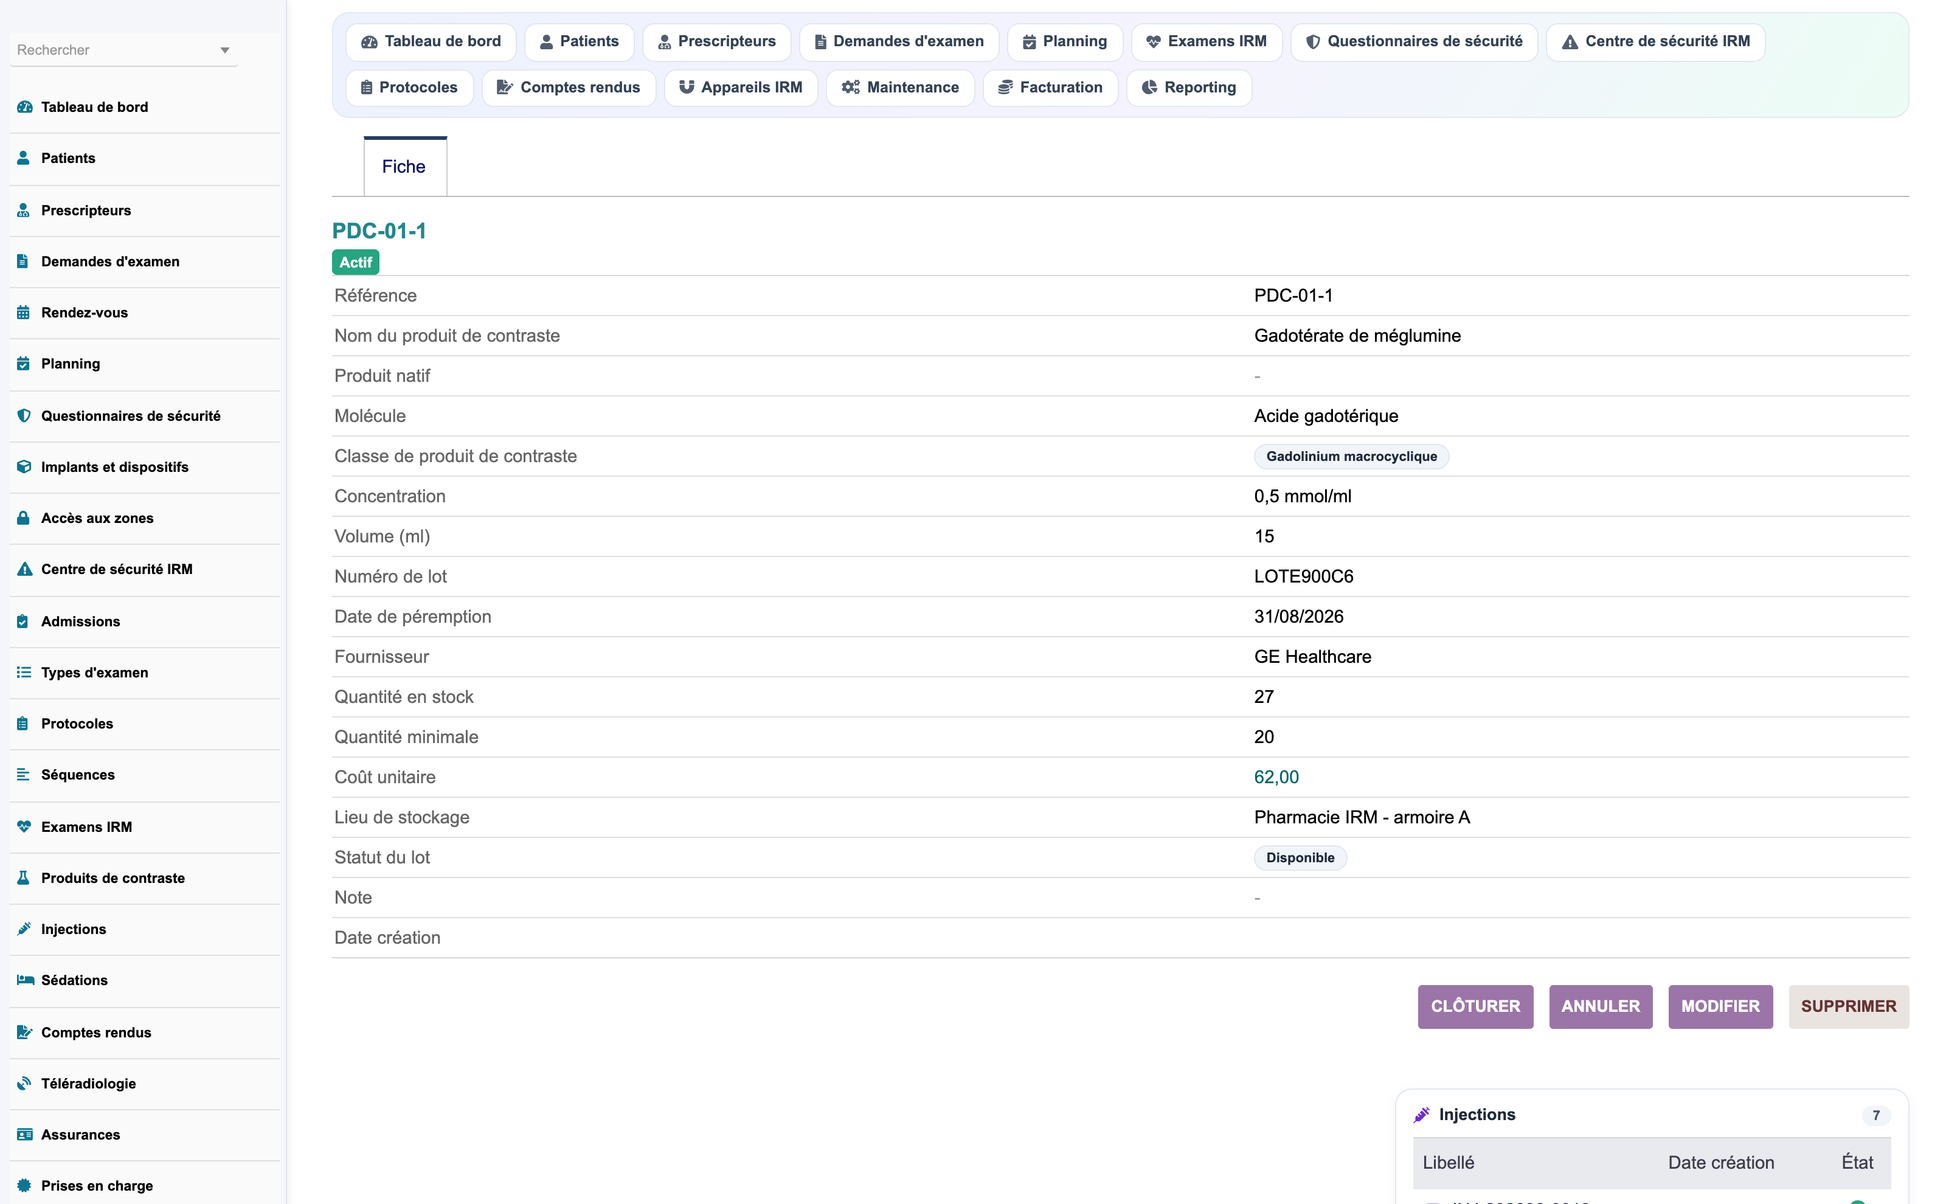
Task: Click the SUPPRIMER button
Action: [1848, 1006]
